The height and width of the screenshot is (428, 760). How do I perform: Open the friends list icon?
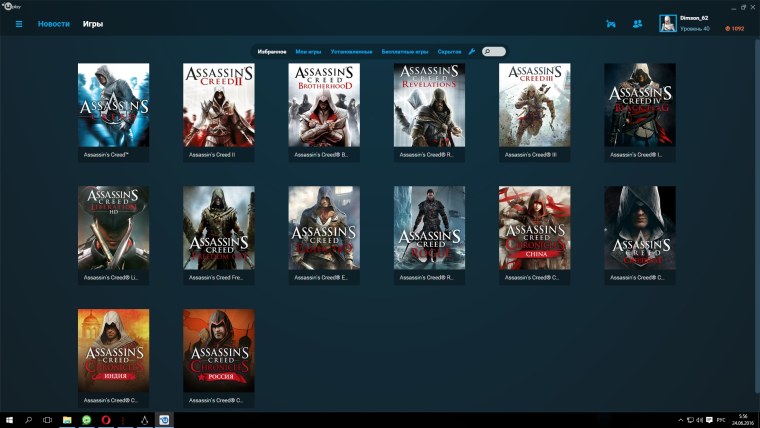pyautogui.click(x=638, y=24)
